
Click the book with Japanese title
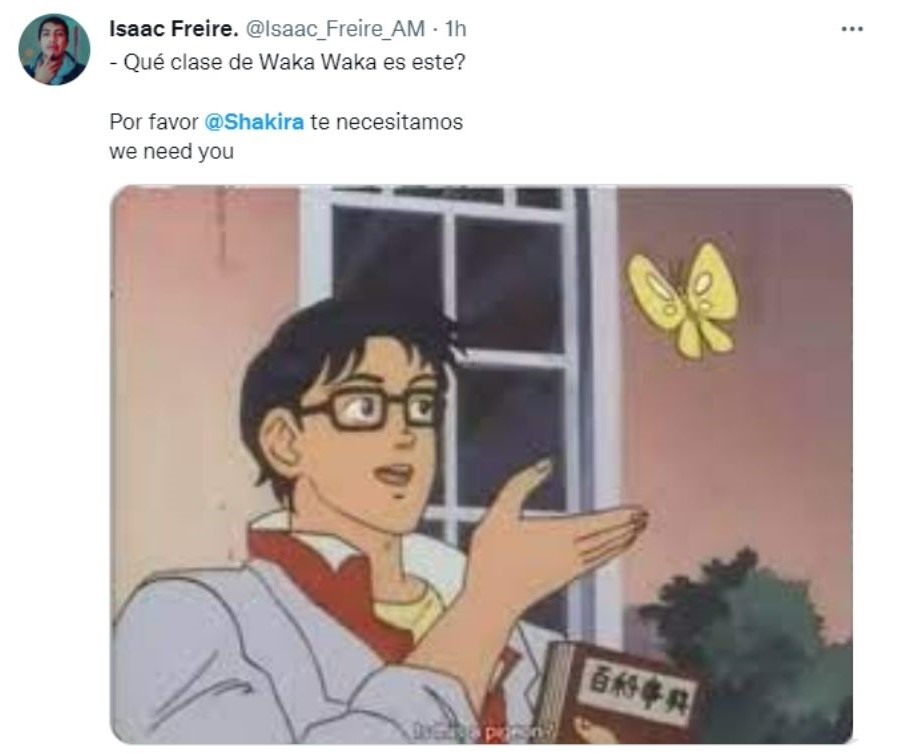pos(621,692)
